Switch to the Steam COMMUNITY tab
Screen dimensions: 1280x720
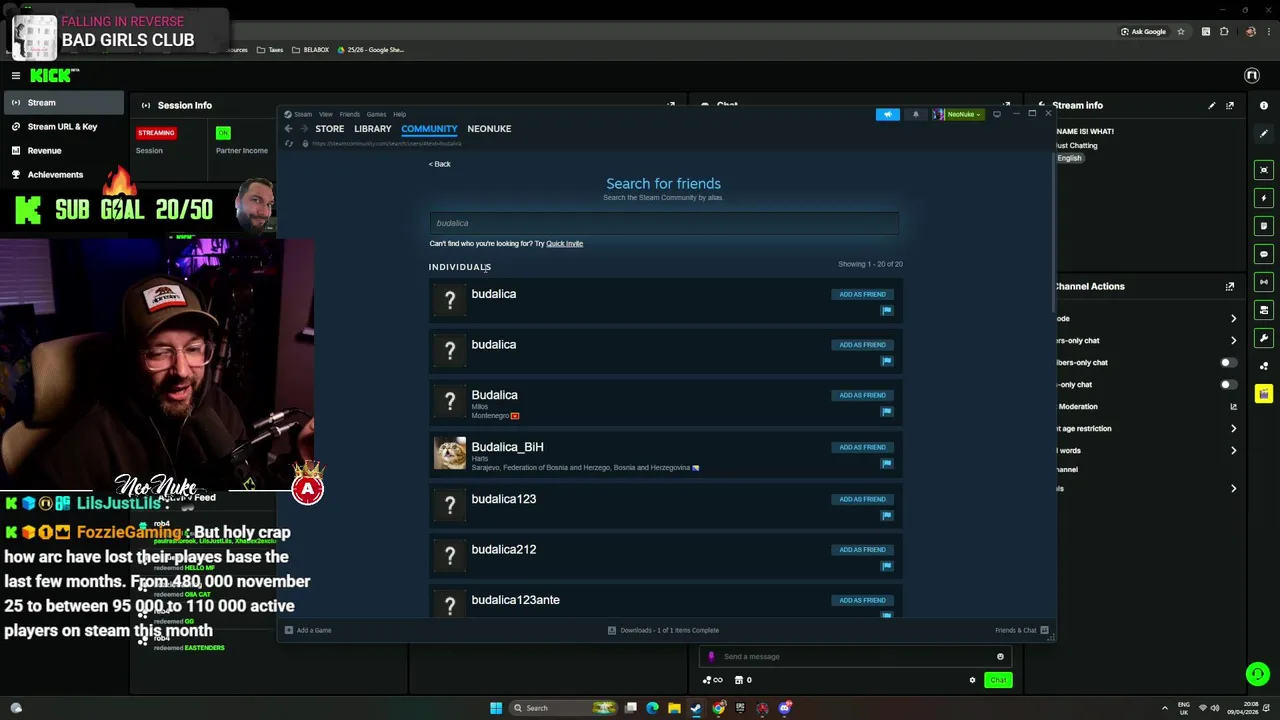[x=429, y=129]
